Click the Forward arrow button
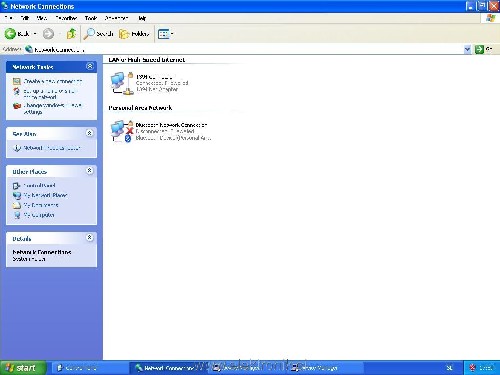500x375 pixels. click(x=48, y=34)
